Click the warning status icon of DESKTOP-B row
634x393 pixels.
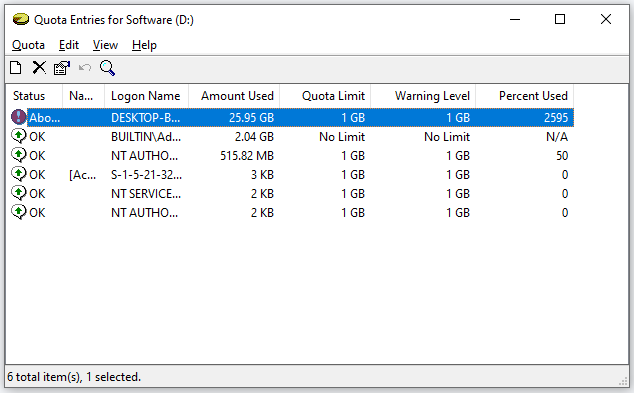tap(18, 117)
